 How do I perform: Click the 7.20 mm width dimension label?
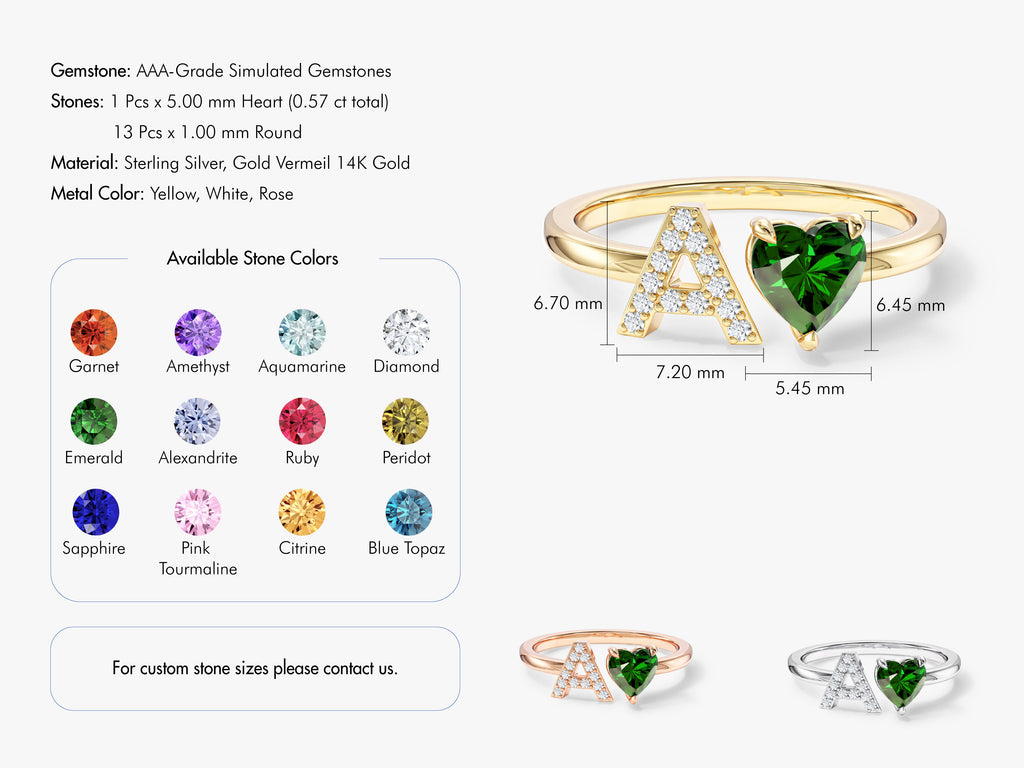[x=690, y=372]
